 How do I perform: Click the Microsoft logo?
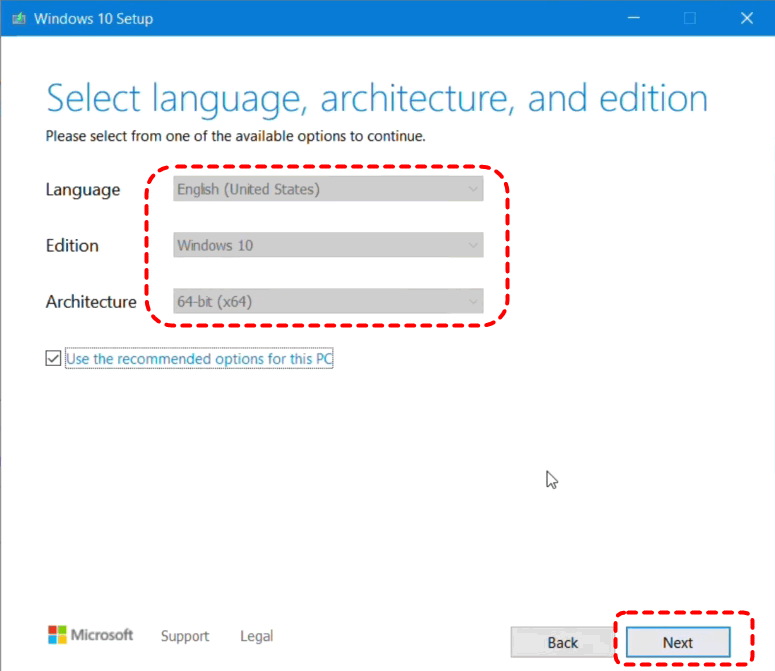pos(90,635)
